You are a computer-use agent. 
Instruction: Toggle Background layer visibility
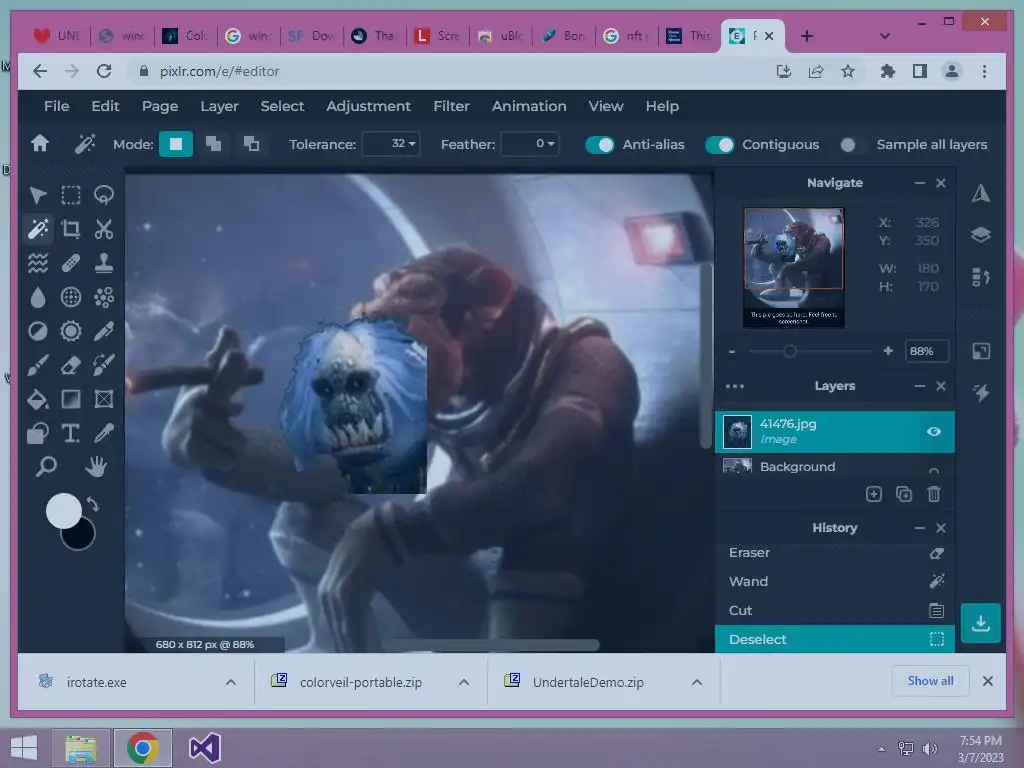point(934,470)
